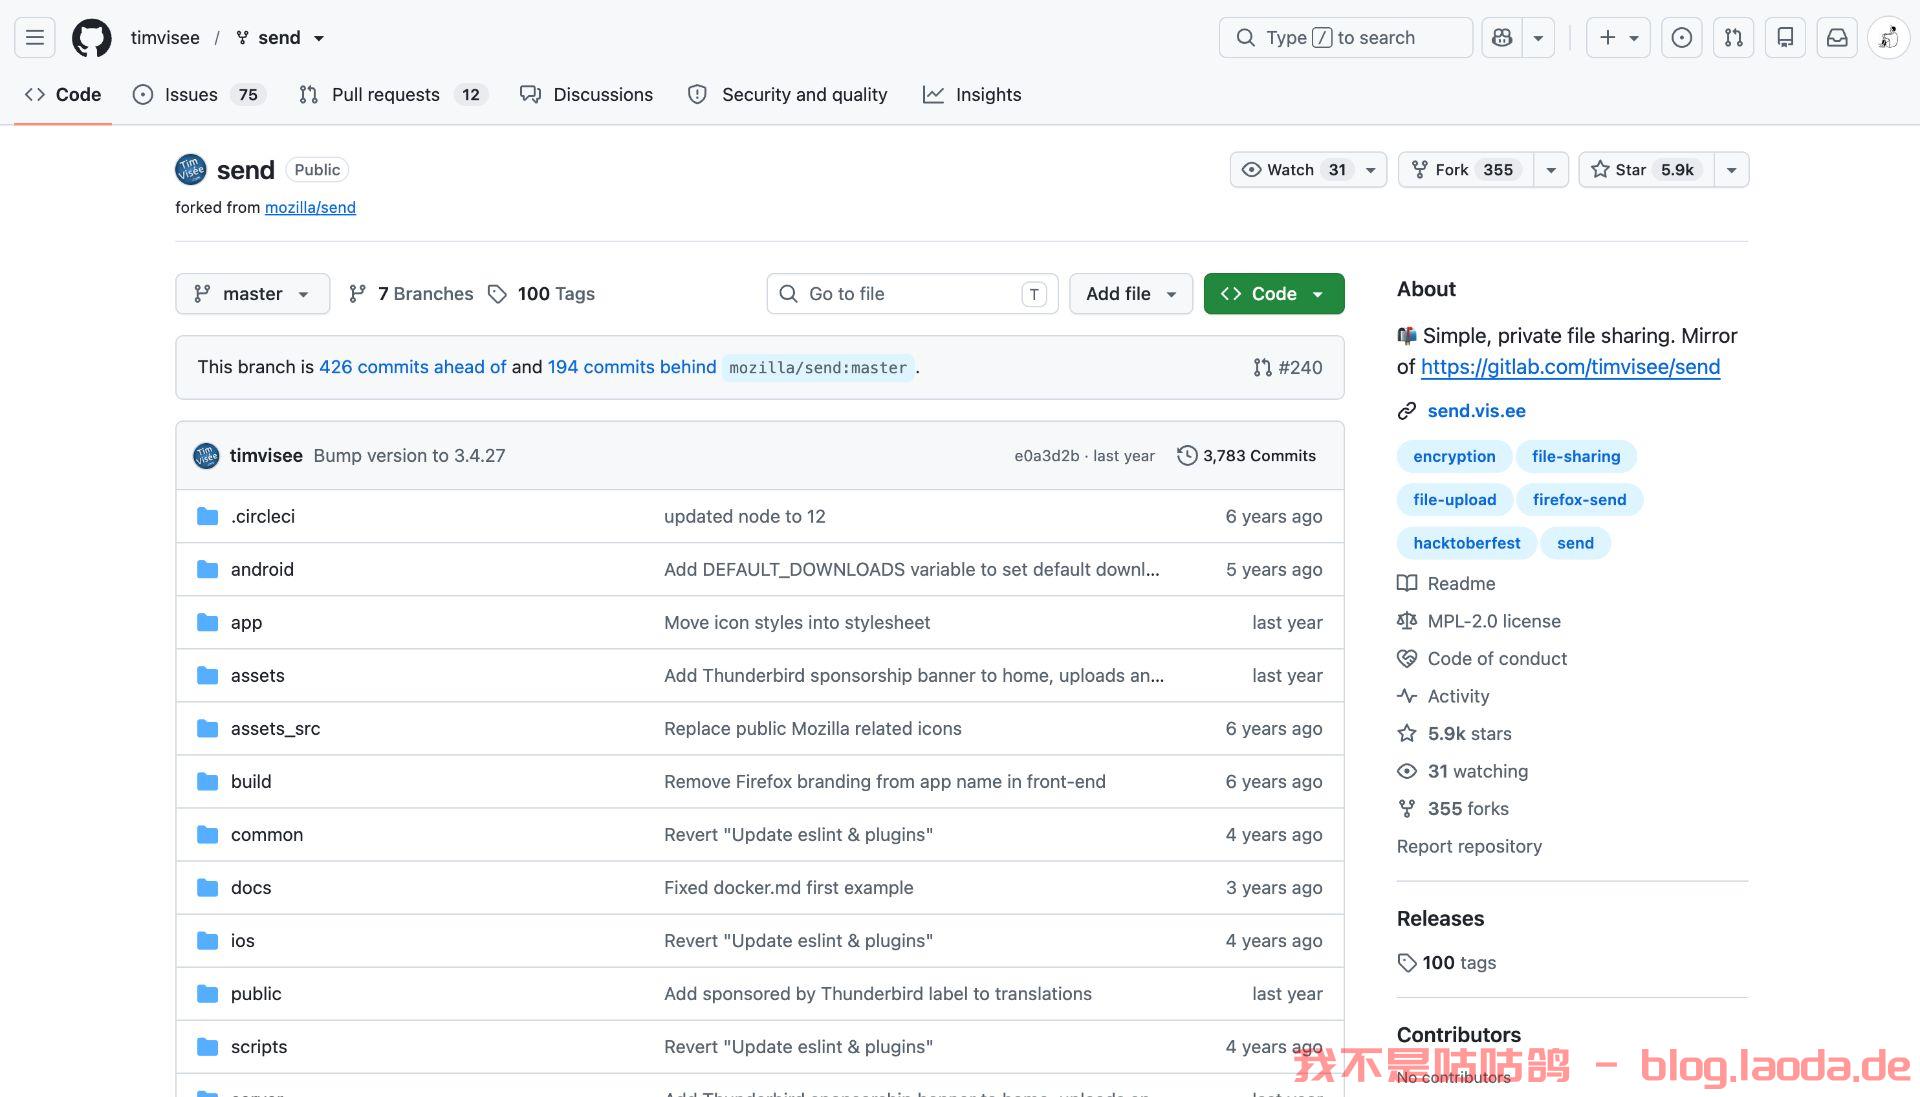Open the Copilot chat icon

(1502, 38)
